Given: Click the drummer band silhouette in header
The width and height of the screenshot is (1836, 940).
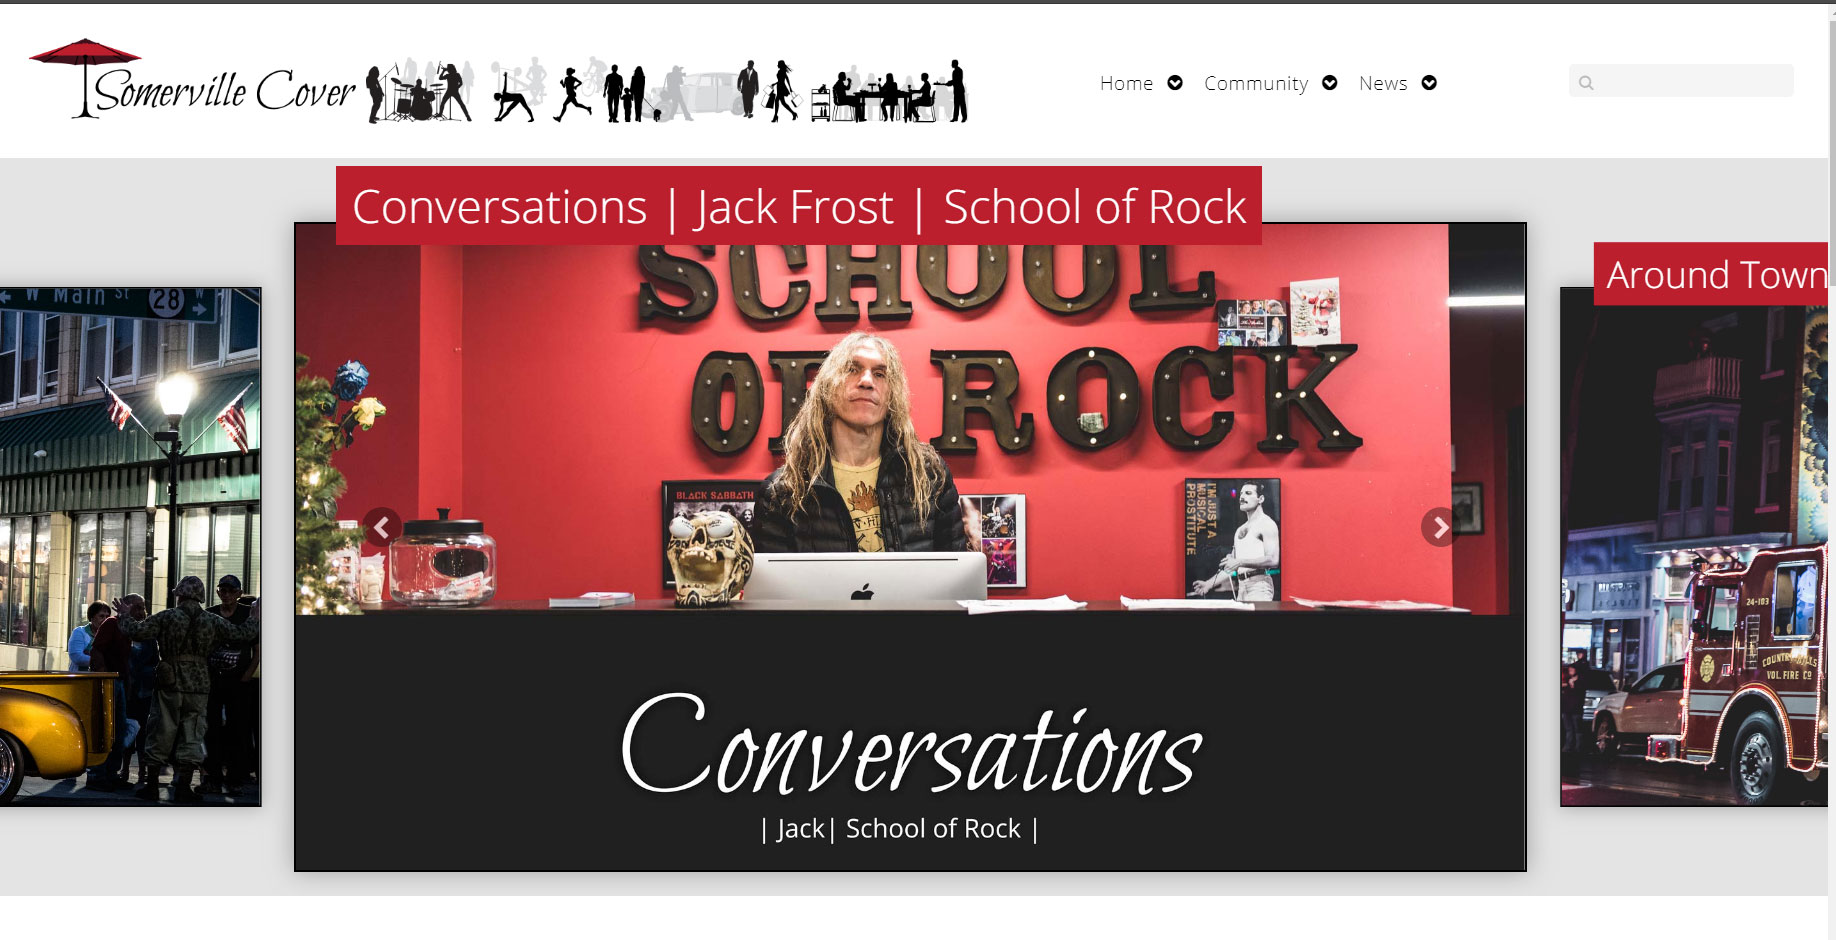Looking at the screenshot, I should tap(420, 92).
